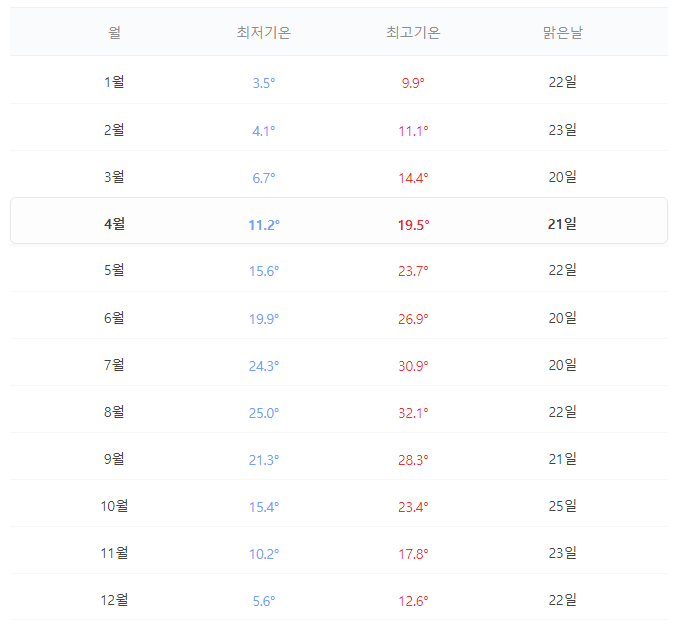Viewport: 676px width, 632px height.
Task: Select the 5월 row label
Action: 114,270
